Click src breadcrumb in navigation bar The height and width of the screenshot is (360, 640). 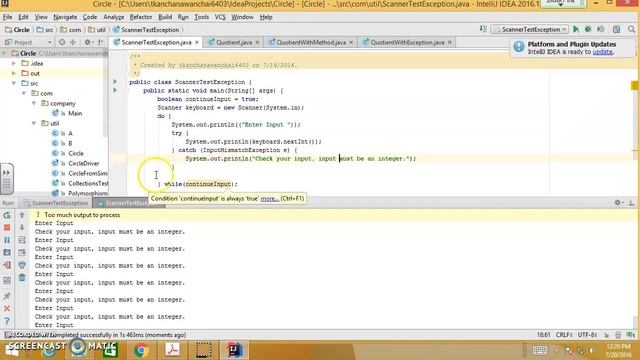click(x=45, y=30)
